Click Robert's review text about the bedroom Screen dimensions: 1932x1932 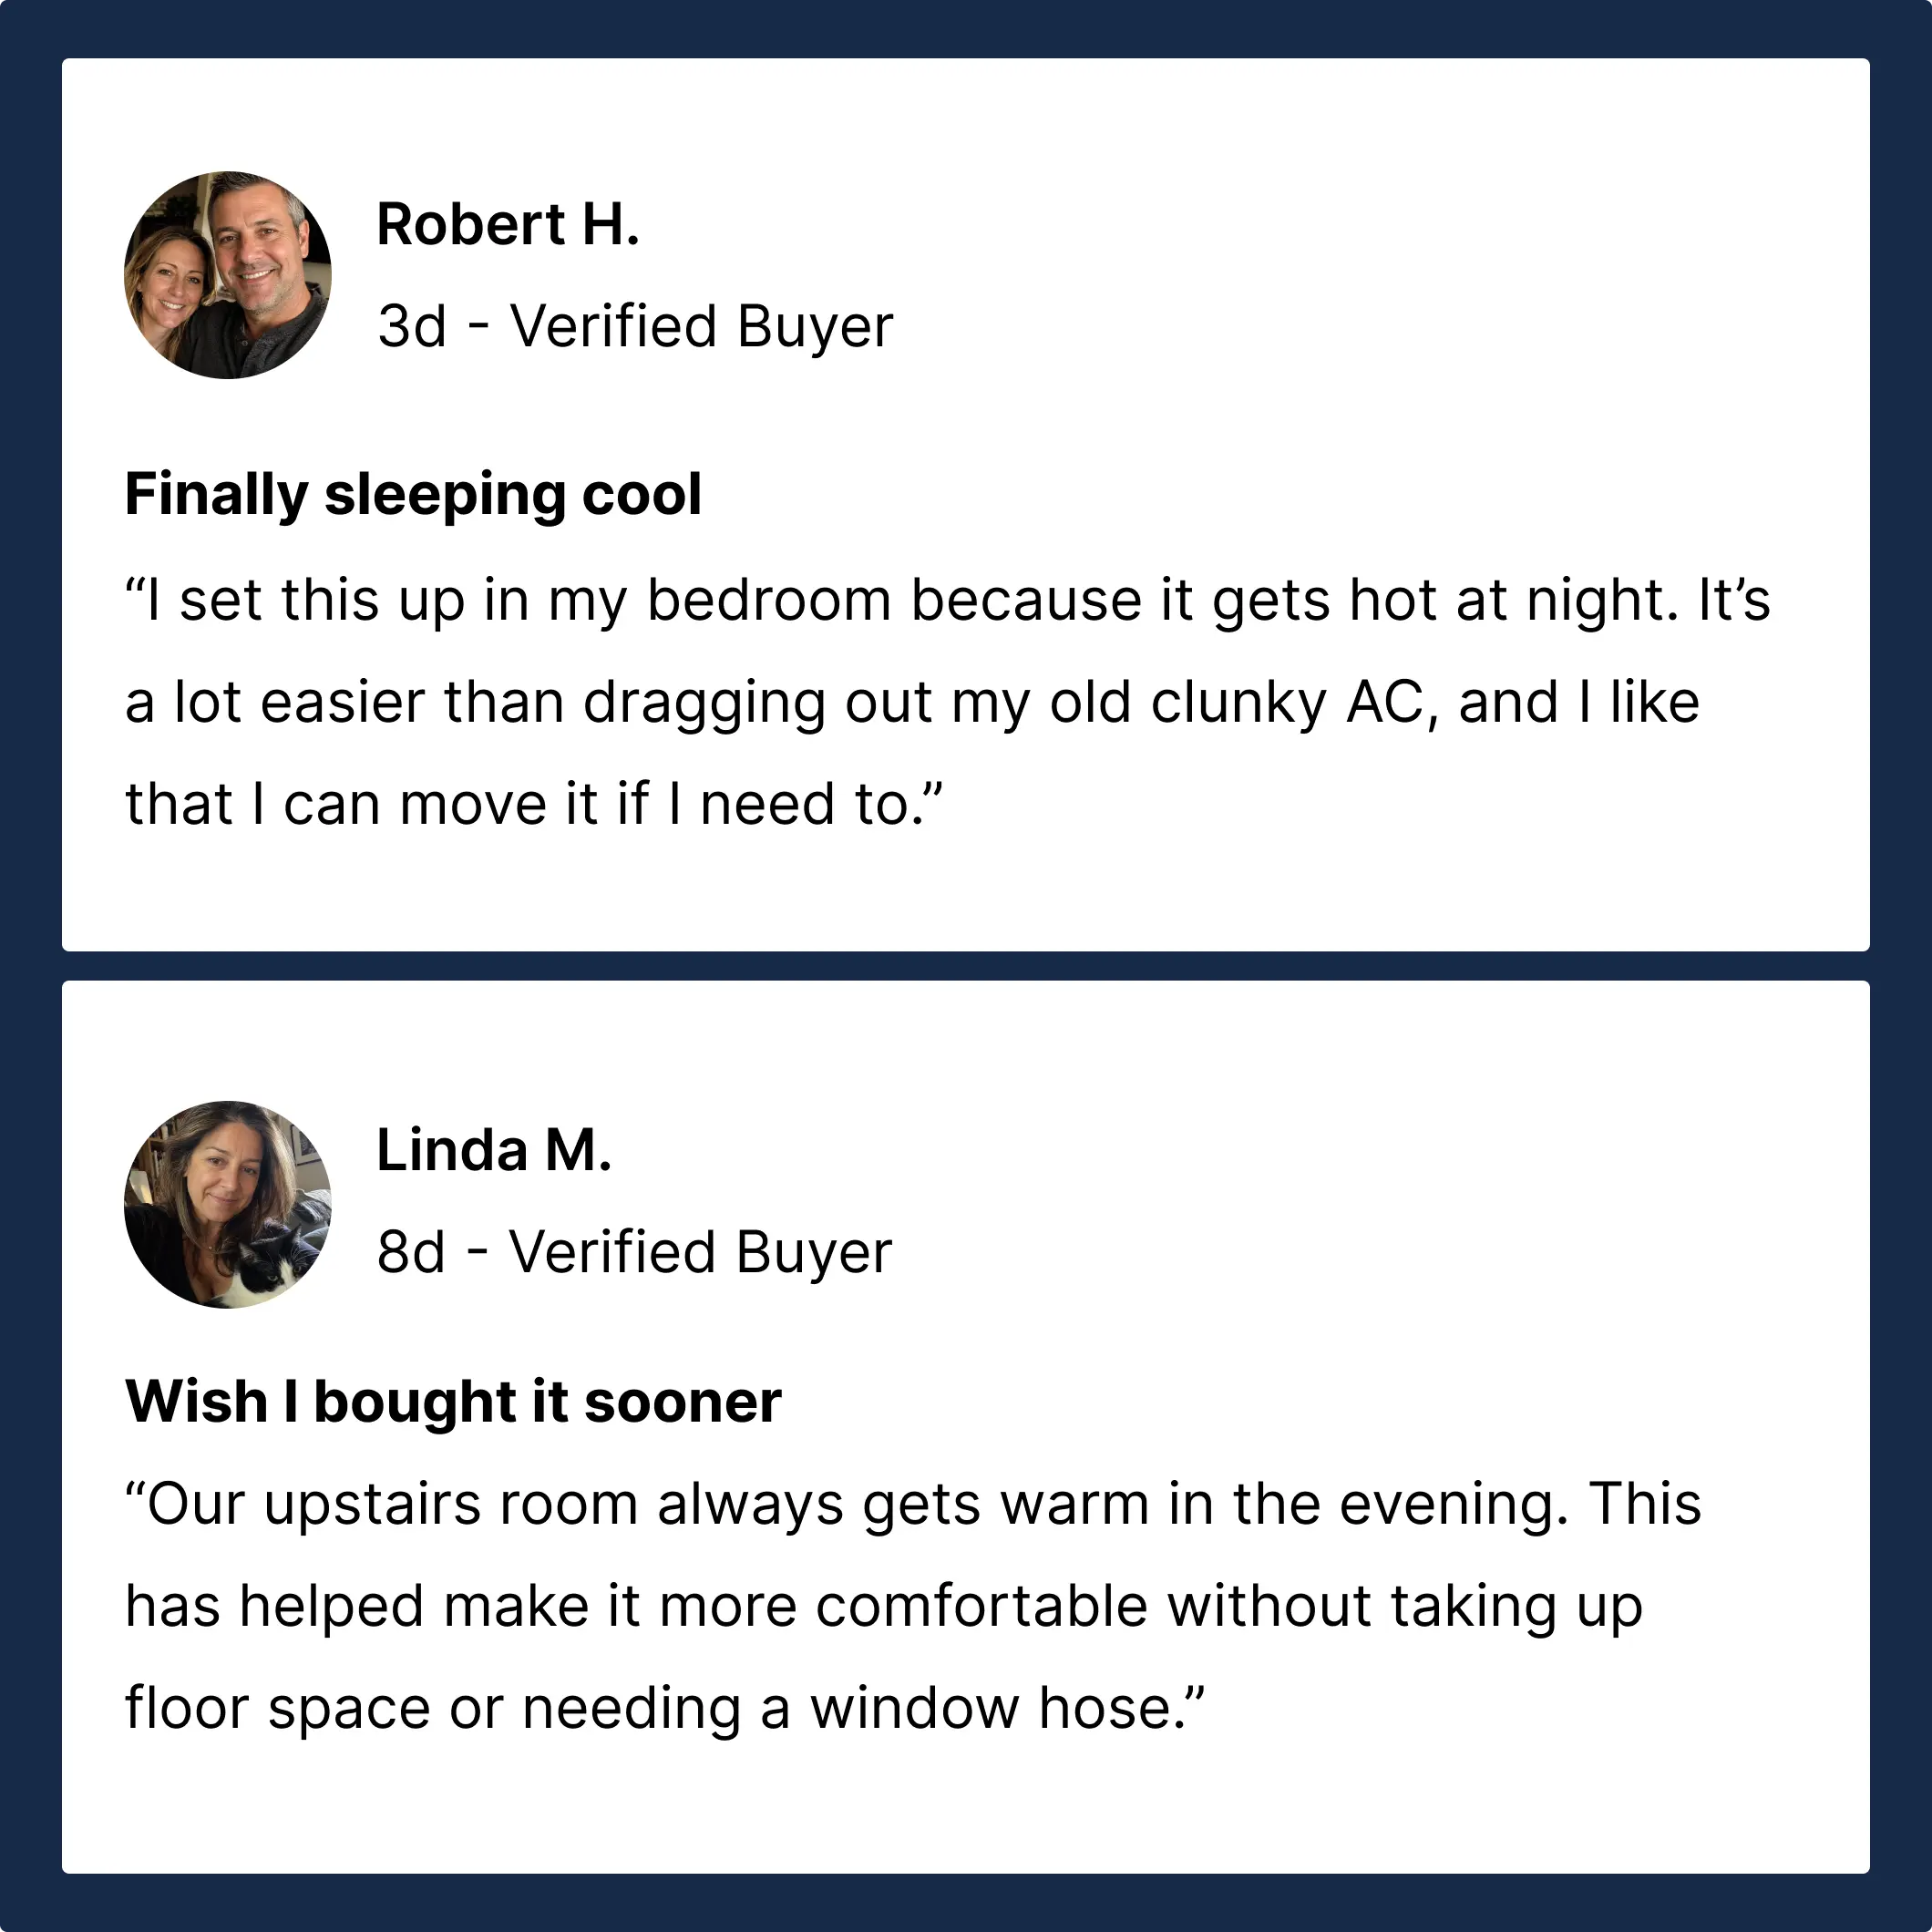pyautogui.click(x=948, y=702)
